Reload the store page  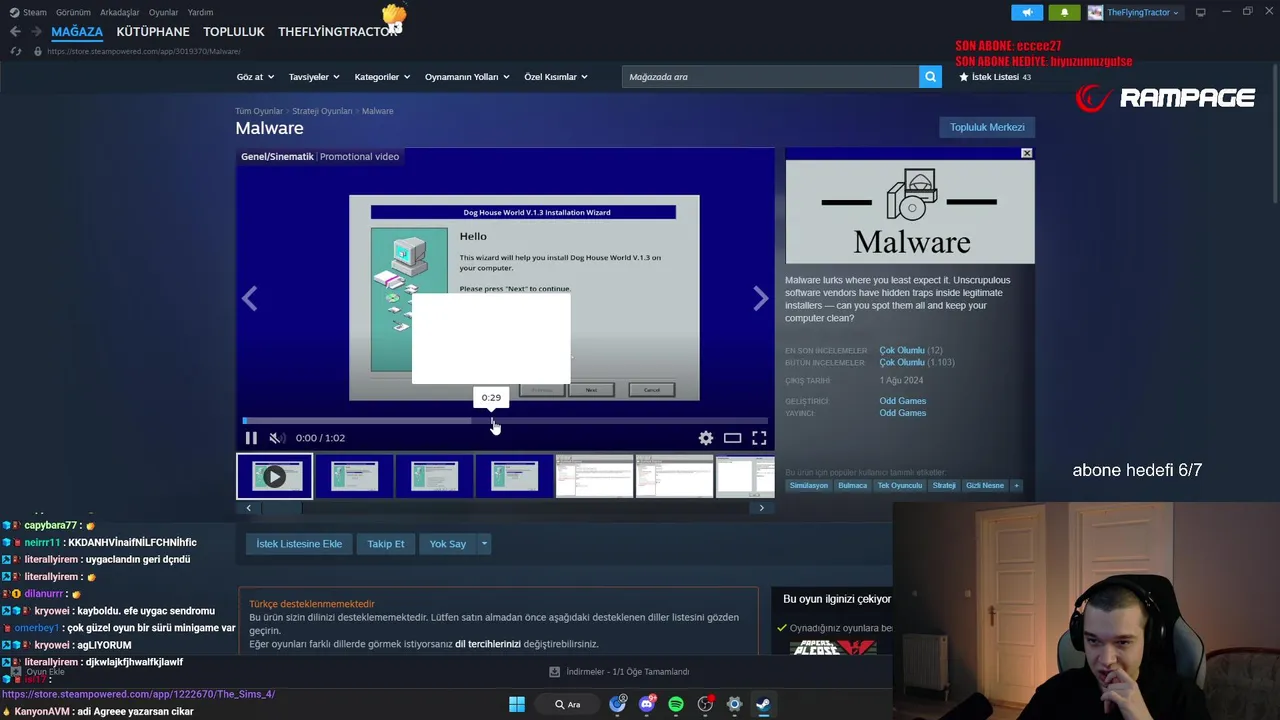point(15,51)
